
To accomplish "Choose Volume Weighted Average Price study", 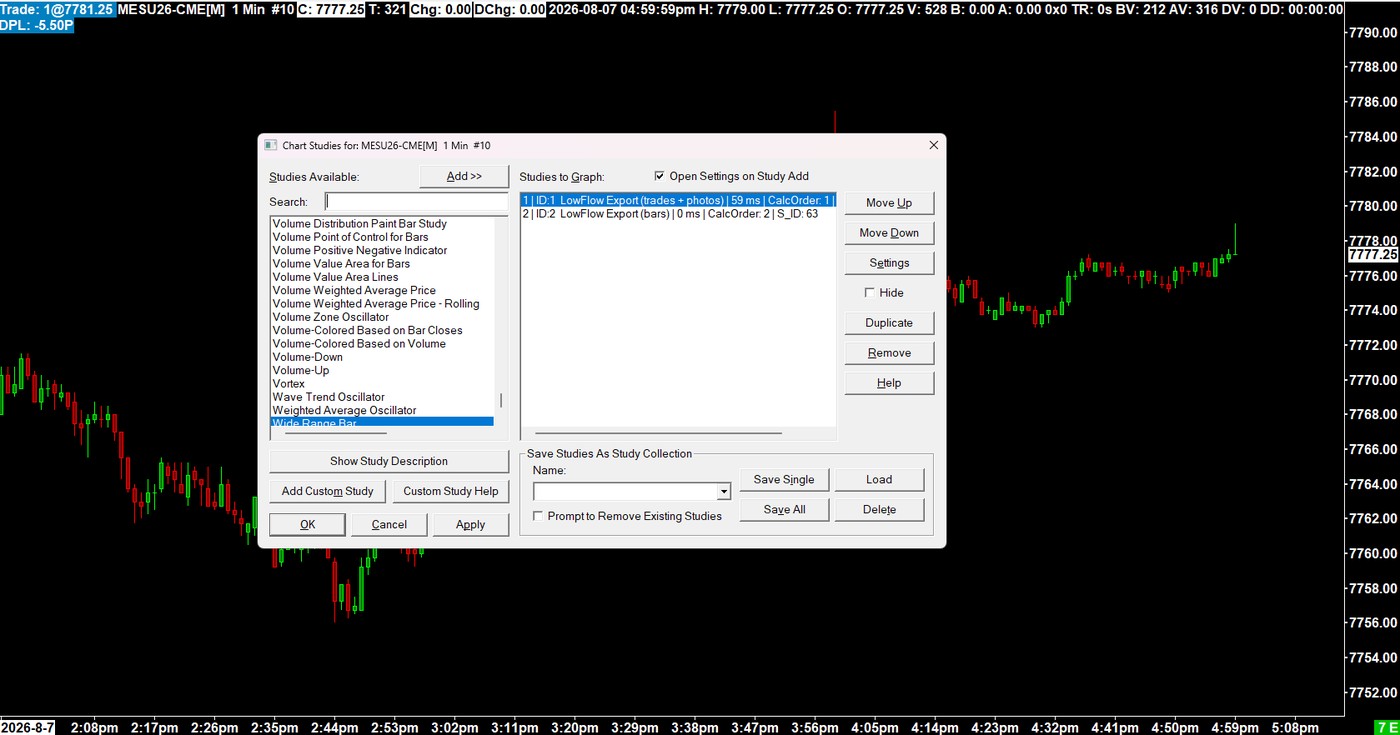I will point(382,290).
